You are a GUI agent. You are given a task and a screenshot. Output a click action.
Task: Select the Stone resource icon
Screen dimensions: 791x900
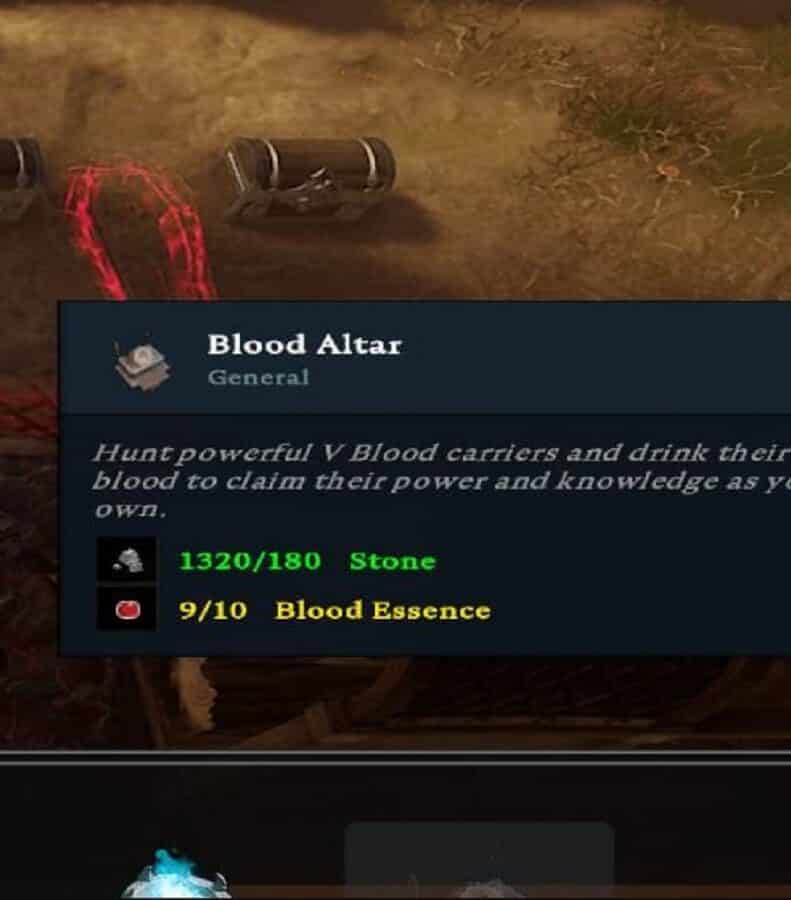[x=126, y=560]
